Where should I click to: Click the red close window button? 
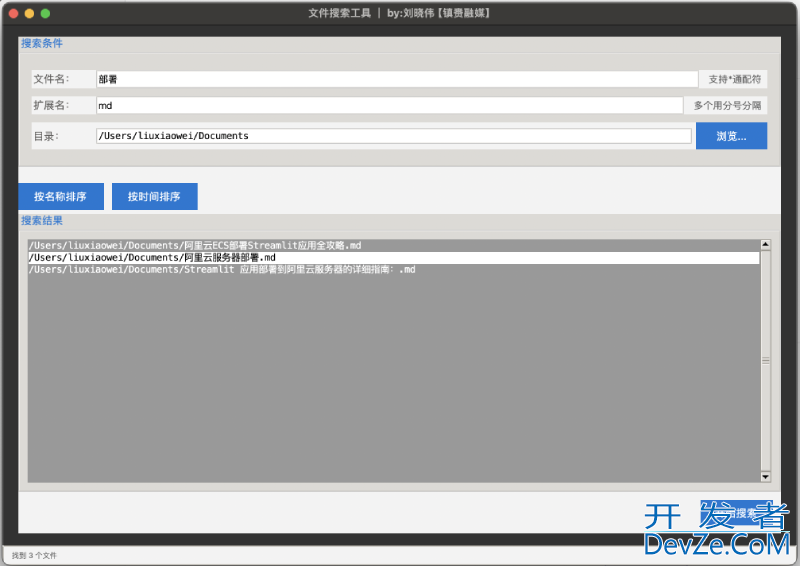pyautogui.click(x=14, y=13)
